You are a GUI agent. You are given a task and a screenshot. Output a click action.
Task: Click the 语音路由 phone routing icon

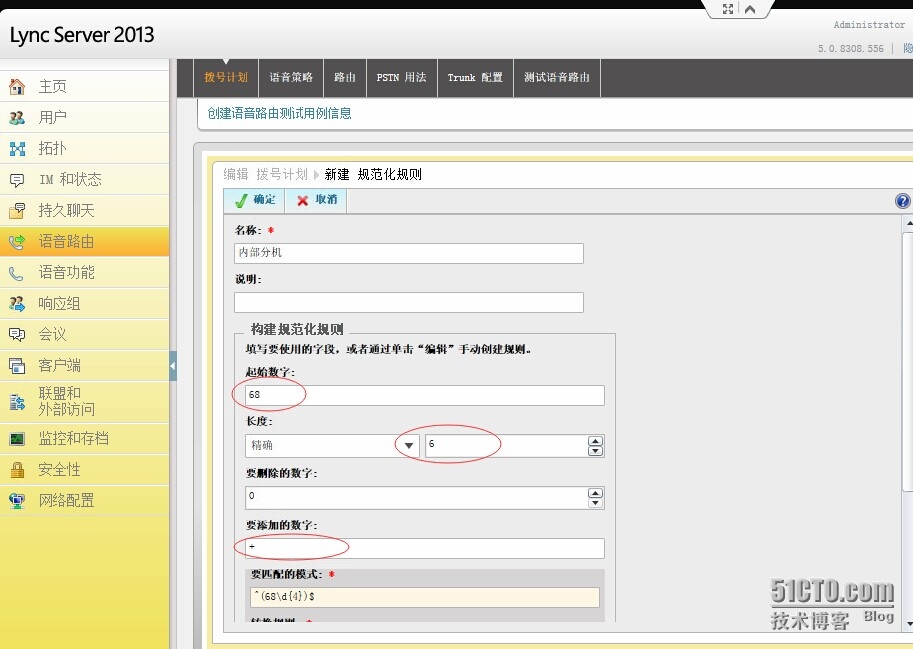coord(17,242)
